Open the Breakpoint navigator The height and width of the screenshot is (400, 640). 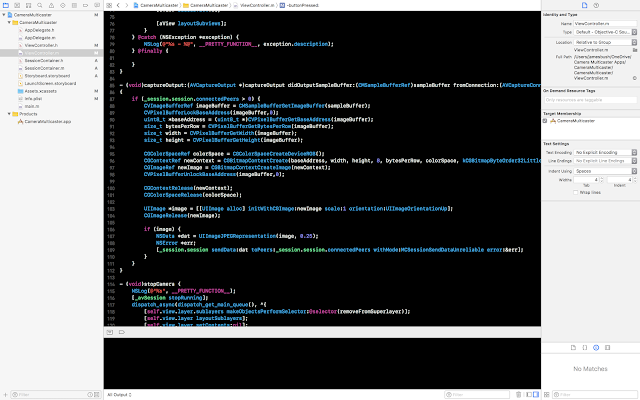tap(86, 5)
